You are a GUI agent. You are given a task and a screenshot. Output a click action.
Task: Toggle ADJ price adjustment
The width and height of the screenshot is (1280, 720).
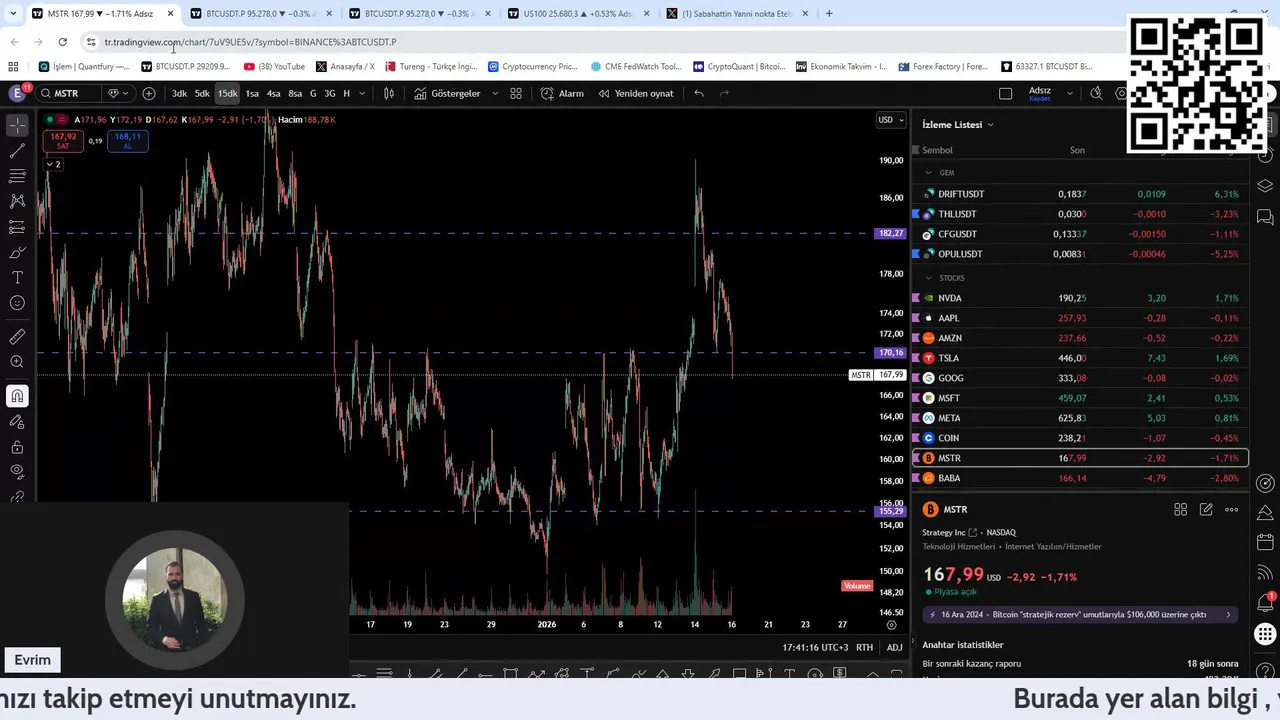894,648
